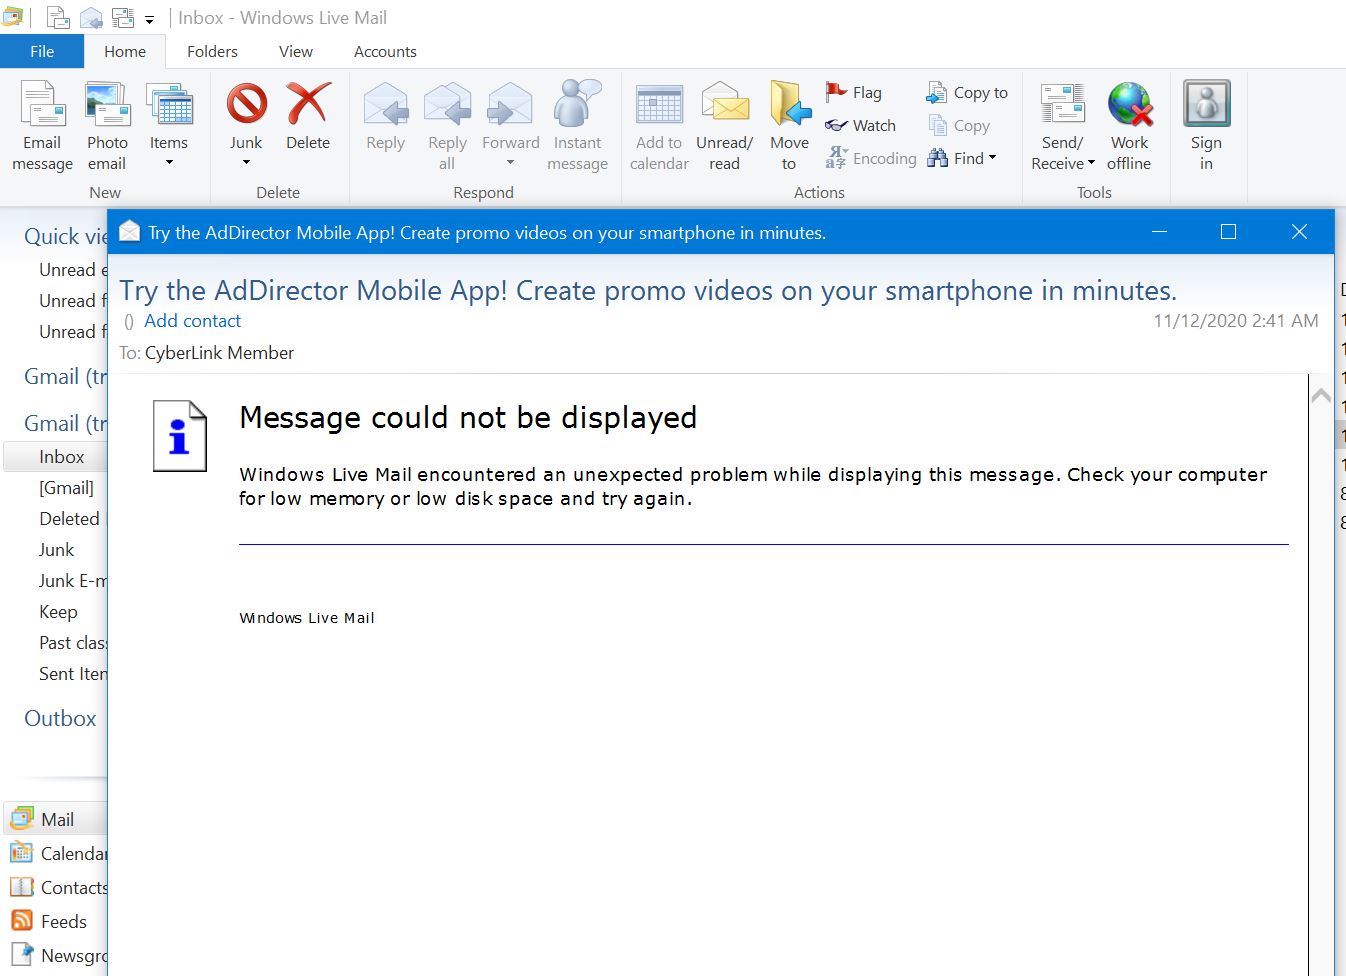The height and width of the screenshot is (976, 1346).
Task: Close the AdDirector message window
Action: point(1299,232)
